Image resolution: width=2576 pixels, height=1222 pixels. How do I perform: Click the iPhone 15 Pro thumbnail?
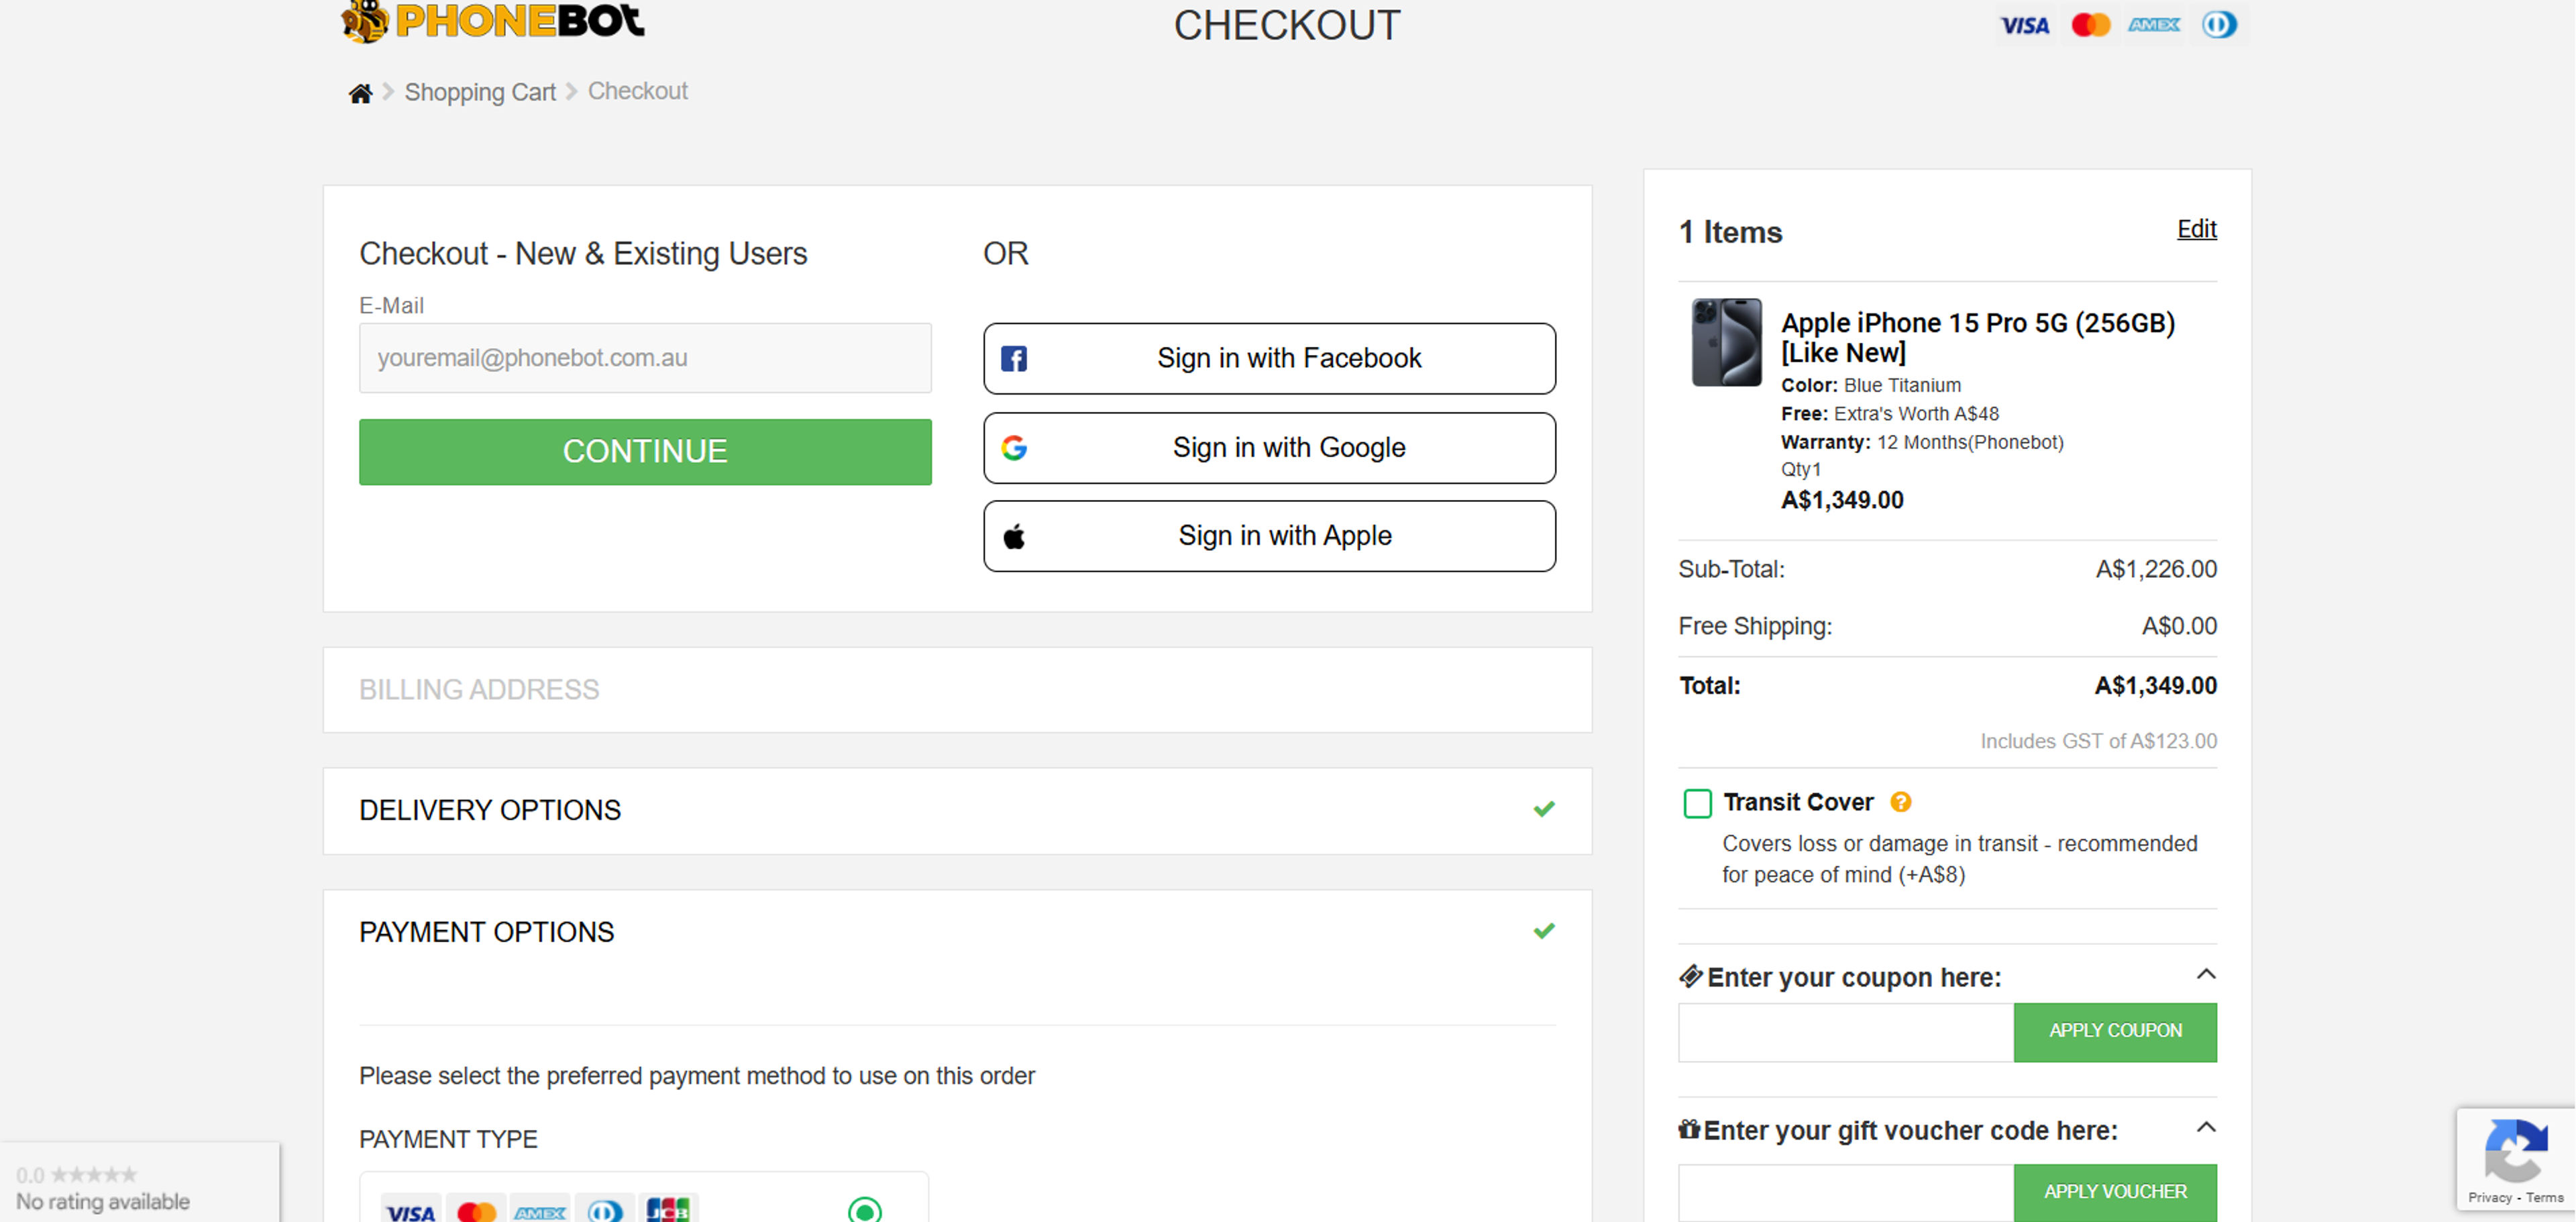tap(1726, 342)
